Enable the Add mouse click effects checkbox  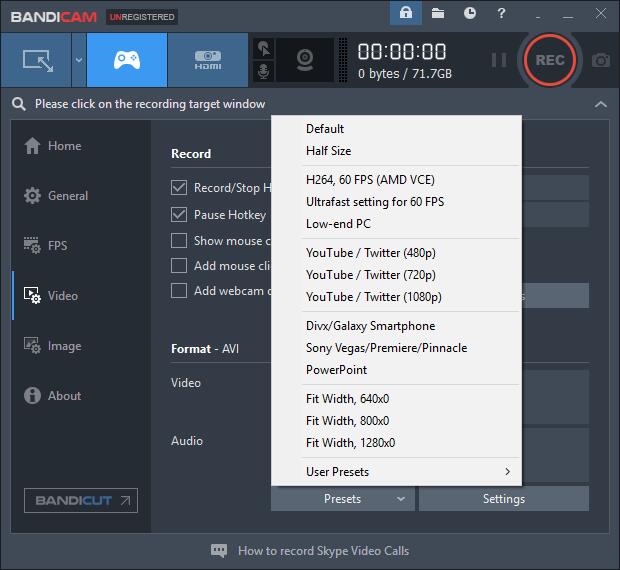pyautogui.click(x=179, y=266)
